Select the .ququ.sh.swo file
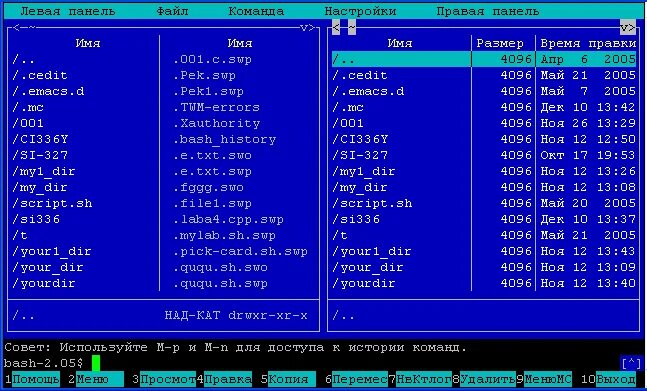 (220, 268)
